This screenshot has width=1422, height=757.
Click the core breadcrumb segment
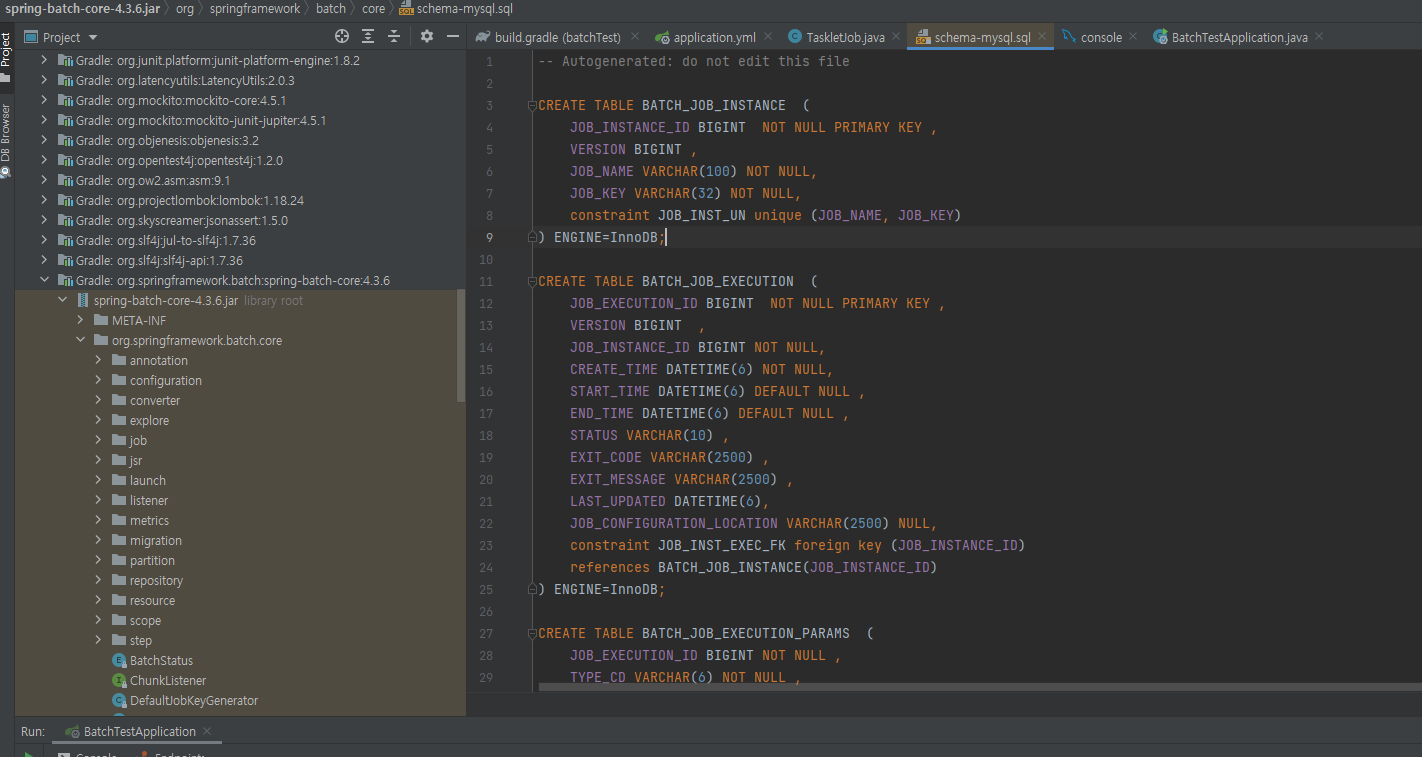373,8
